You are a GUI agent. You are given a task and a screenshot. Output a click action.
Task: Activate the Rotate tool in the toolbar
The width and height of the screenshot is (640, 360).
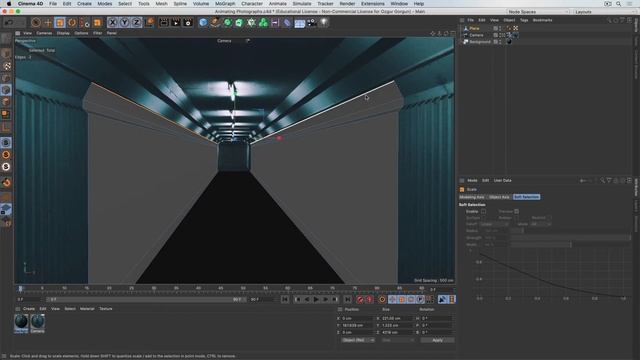[72, 22]
